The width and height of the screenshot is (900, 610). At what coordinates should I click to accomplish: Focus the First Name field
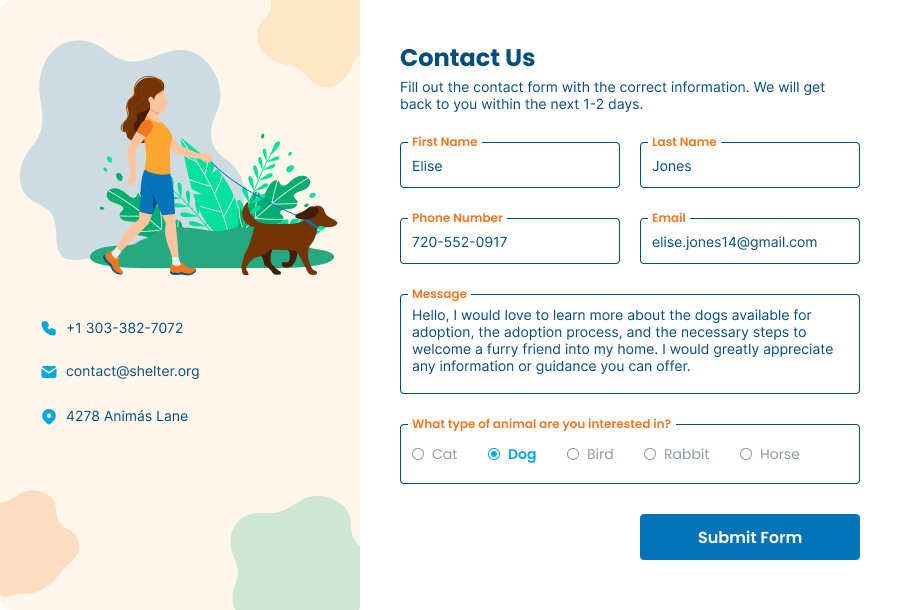pyautogui.click(x=510, y=165)
